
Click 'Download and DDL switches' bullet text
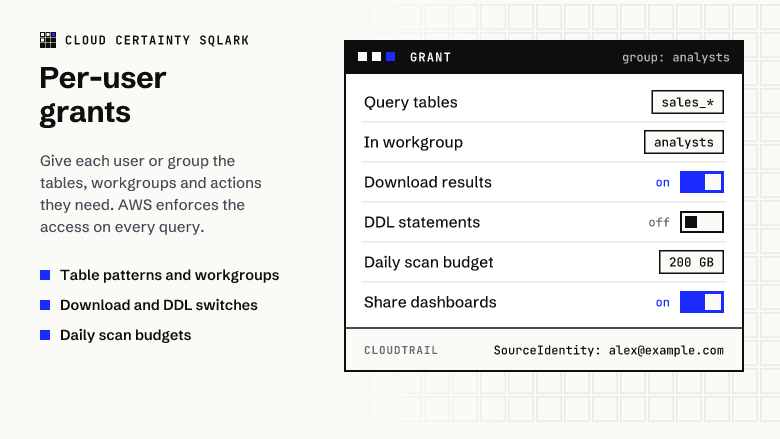click(159, 305)
